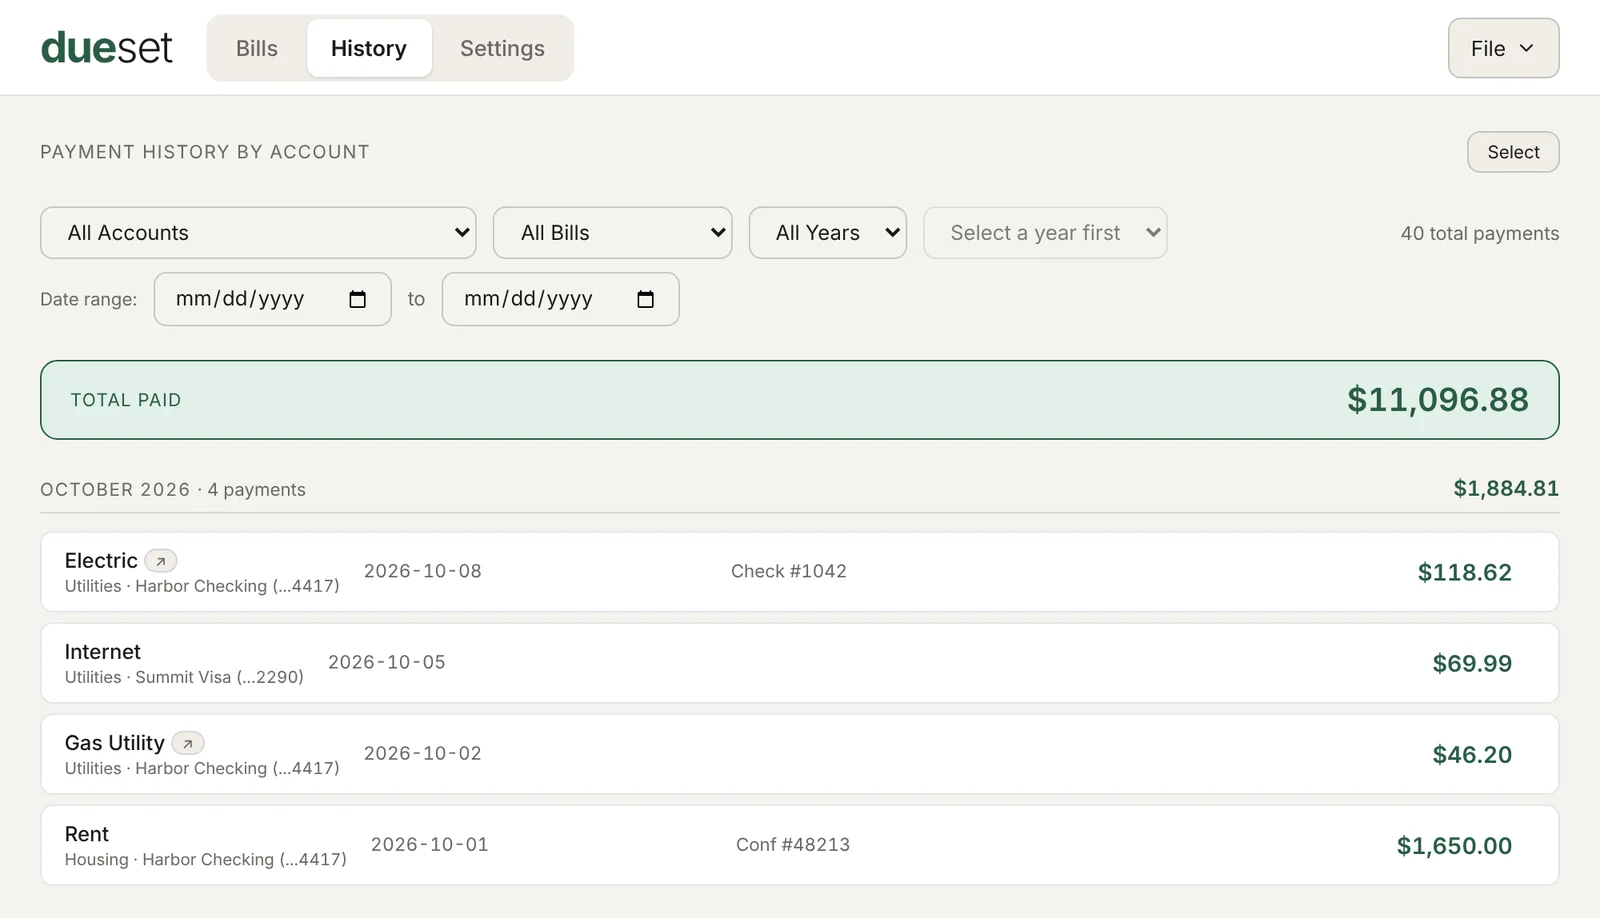Click the total paid $11,096.88 value
The width and height of the screenshot is (1600, 918).
point(1438,400)
